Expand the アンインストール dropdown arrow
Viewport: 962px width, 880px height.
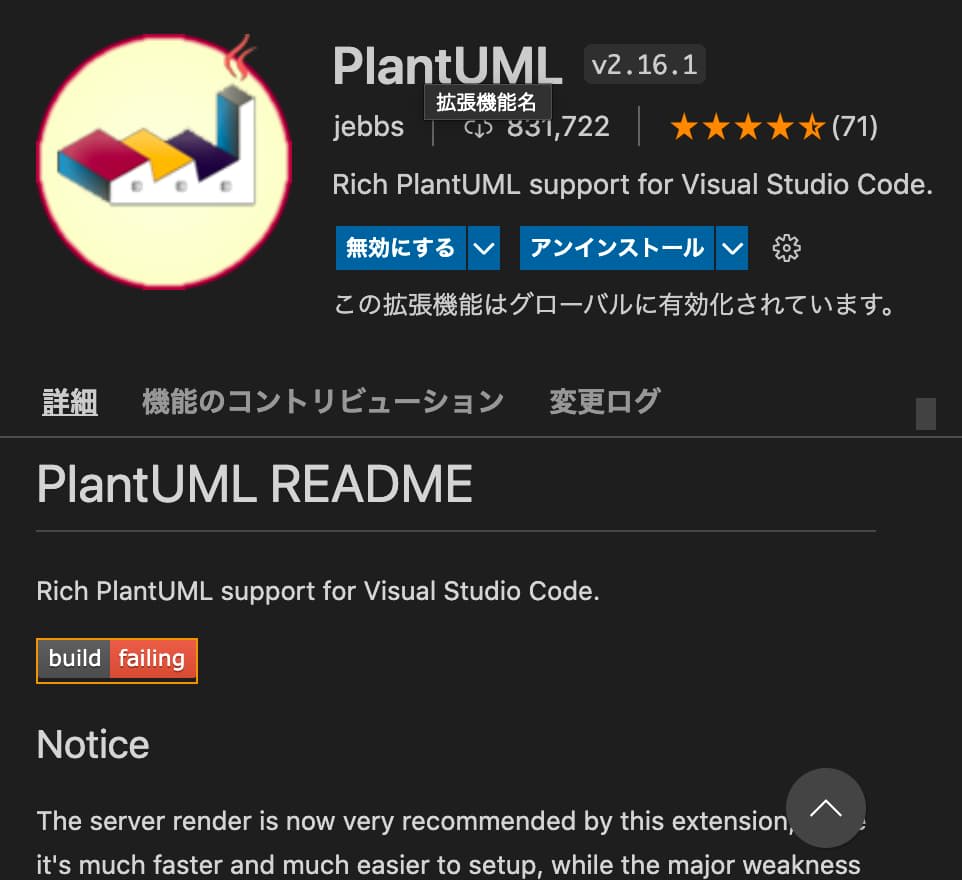pos(732,248)
